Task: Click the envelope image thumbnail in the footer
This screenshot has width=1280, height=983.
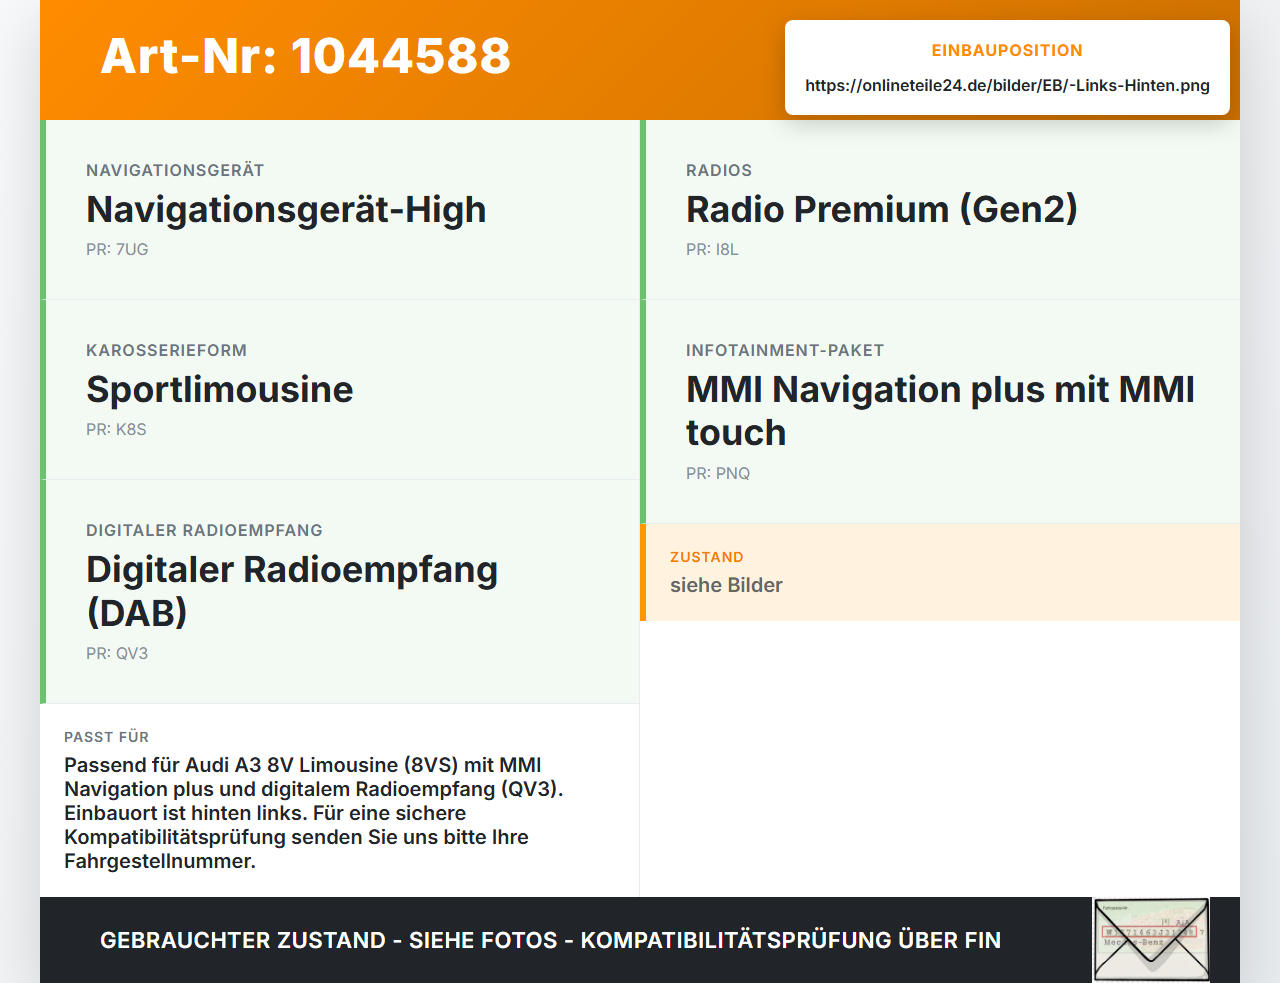Action: [x=1151, y=940]
